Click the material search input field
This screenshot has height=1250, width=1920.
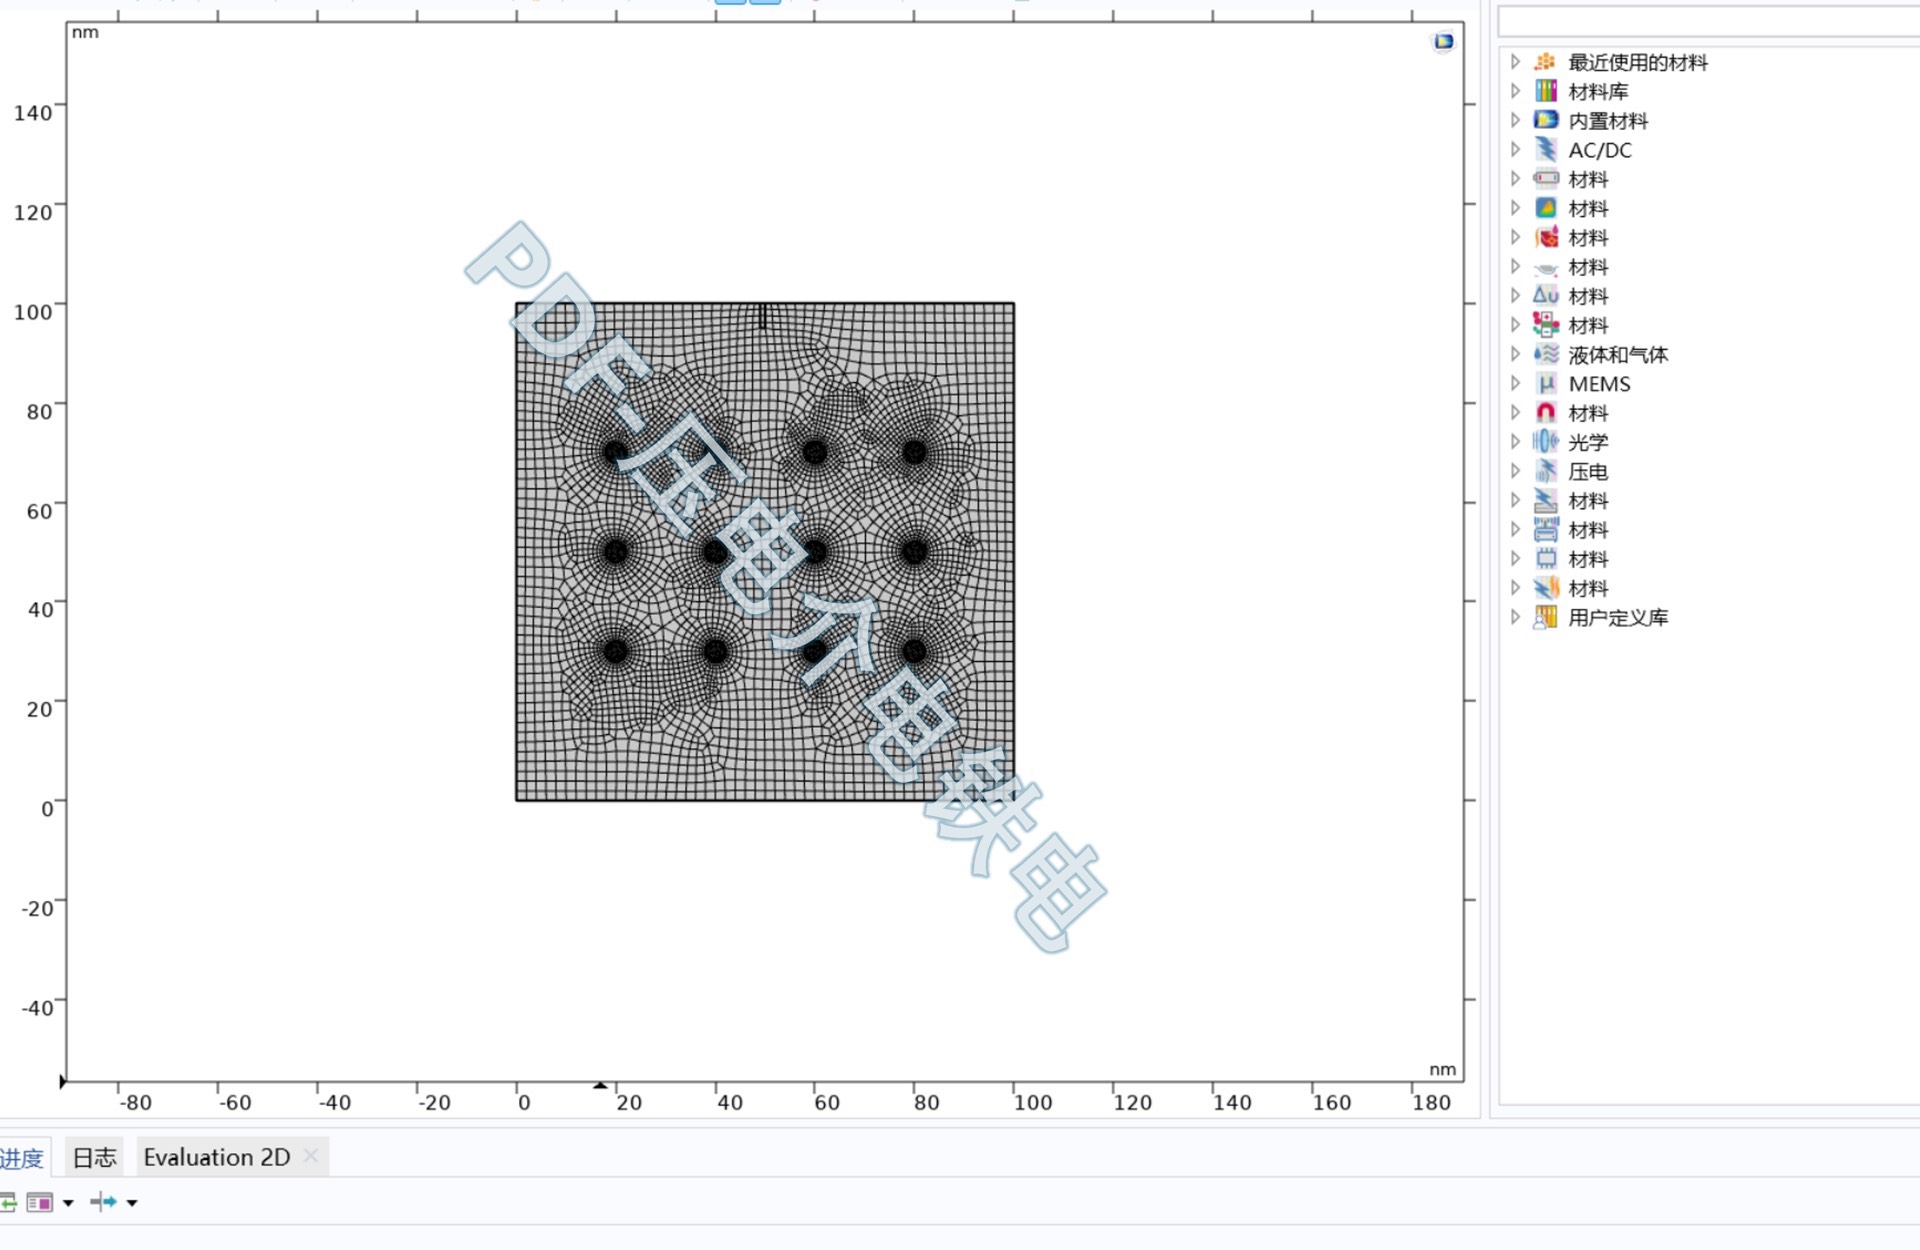pos(1708,21)
